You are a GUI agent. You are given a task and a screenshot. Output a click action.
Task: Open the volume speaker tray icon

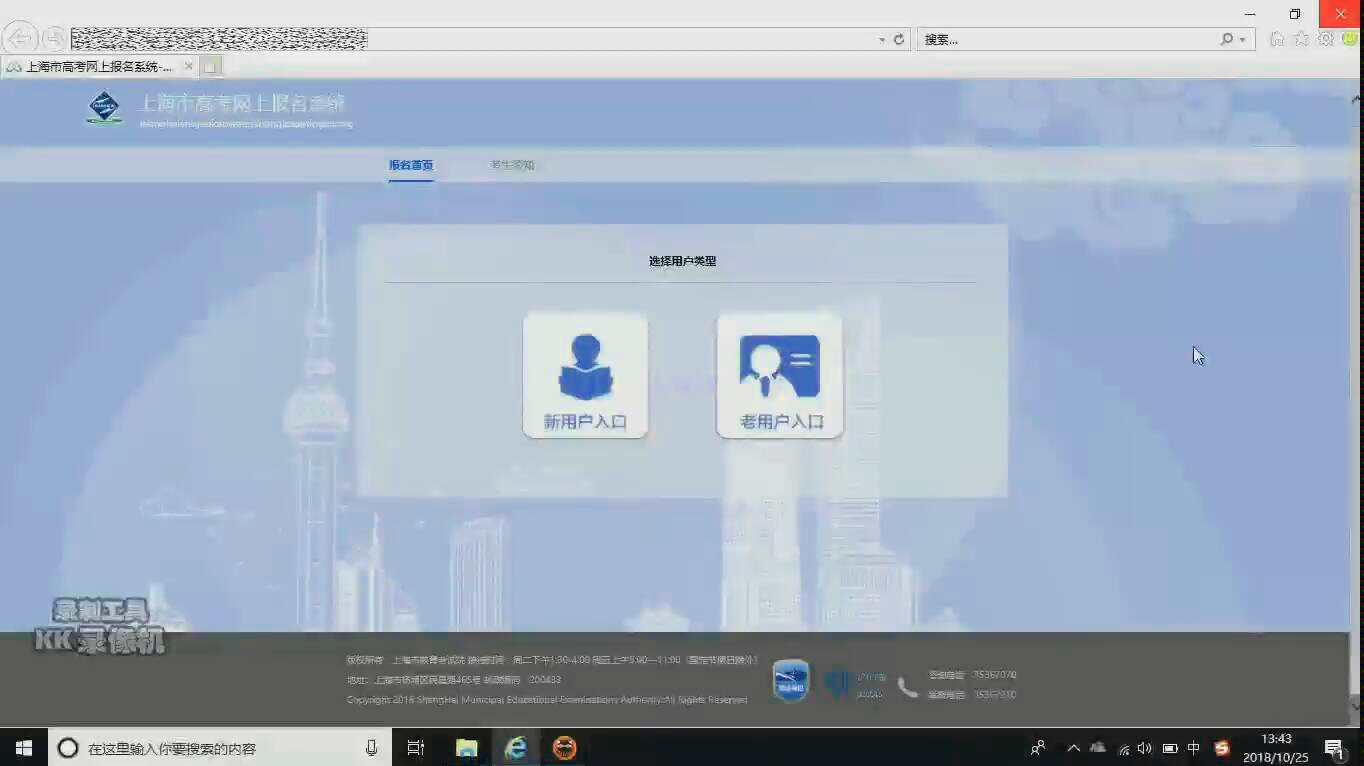[1144, 748]
